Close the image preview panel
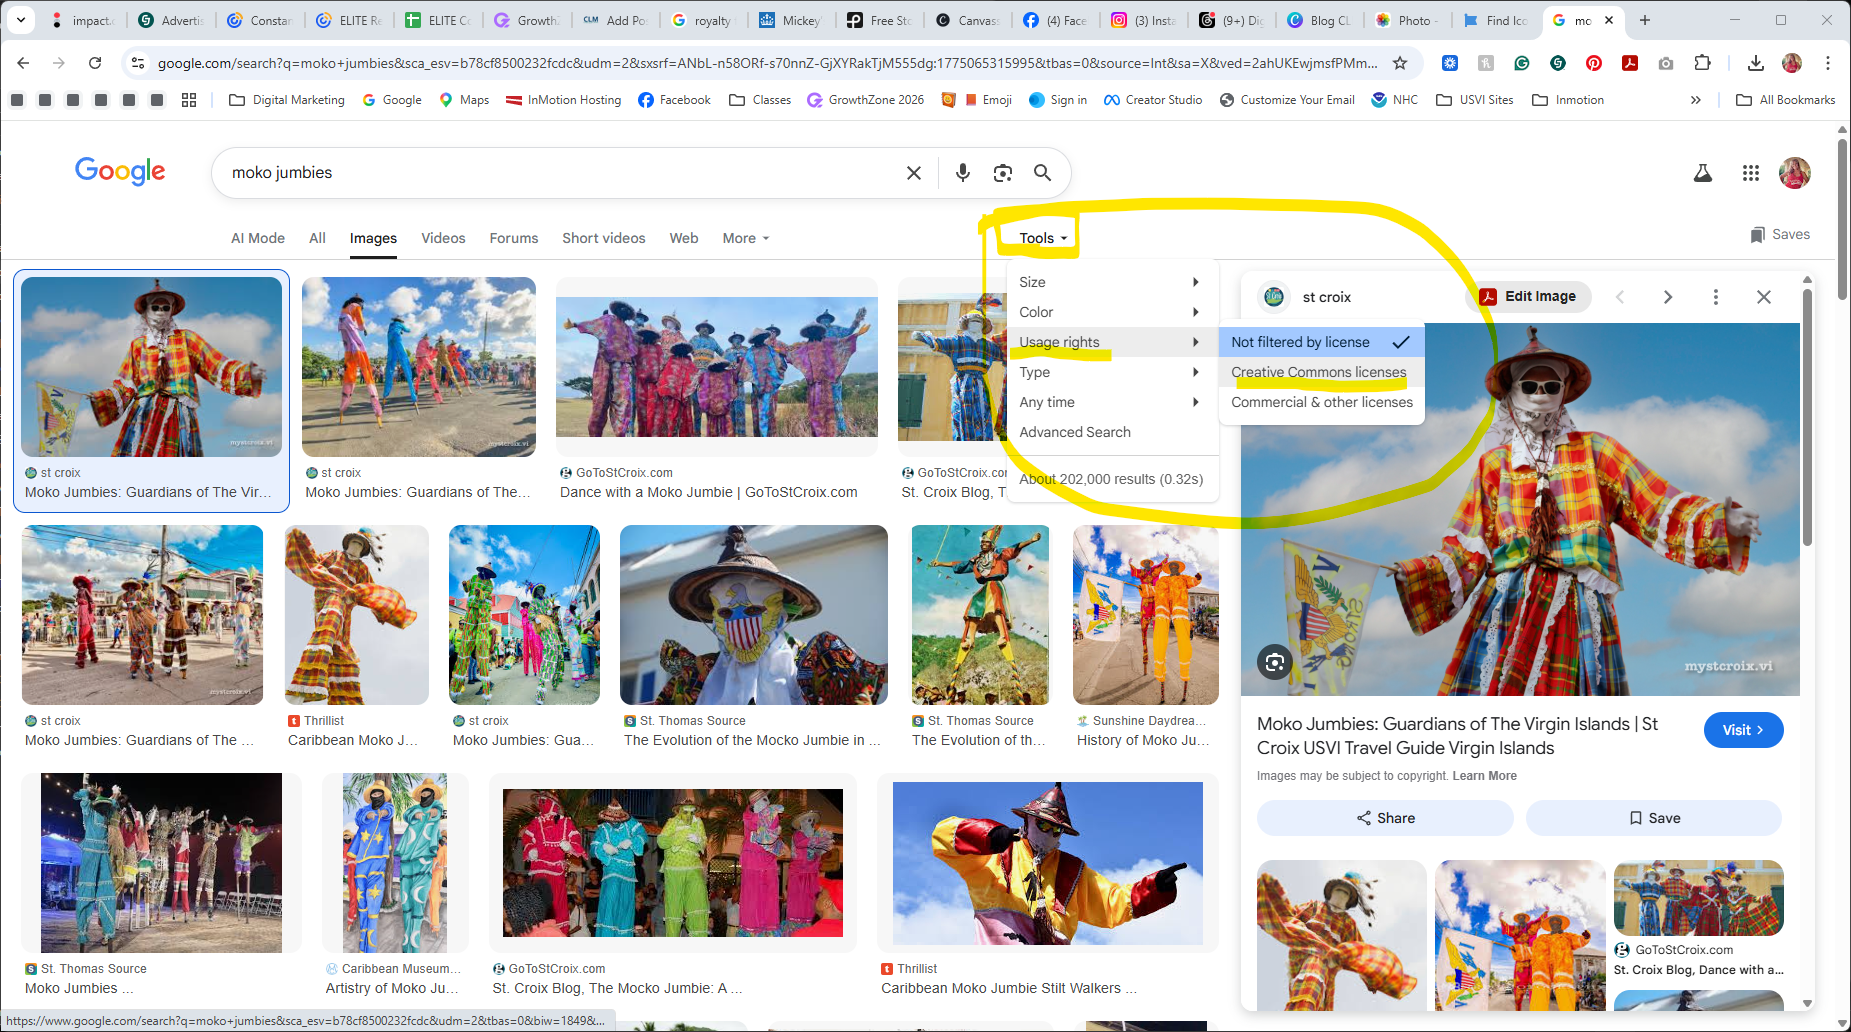Image resolution: width=1851 pixels, height=1032 pixels. pos(1763,297)
